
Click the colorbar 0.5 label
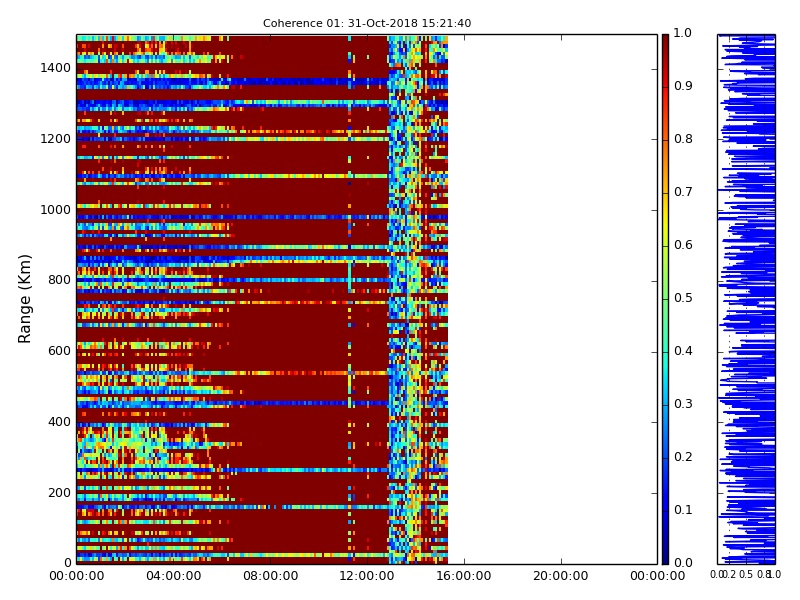tap(683, 298)
